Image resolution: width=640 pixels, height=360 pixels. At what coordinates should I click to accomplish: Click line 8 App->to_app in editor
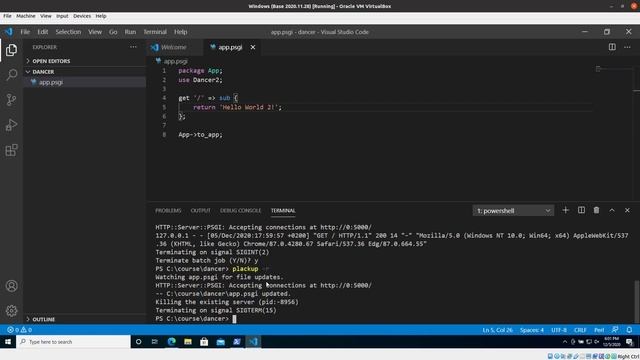click(x=200, y=134)
